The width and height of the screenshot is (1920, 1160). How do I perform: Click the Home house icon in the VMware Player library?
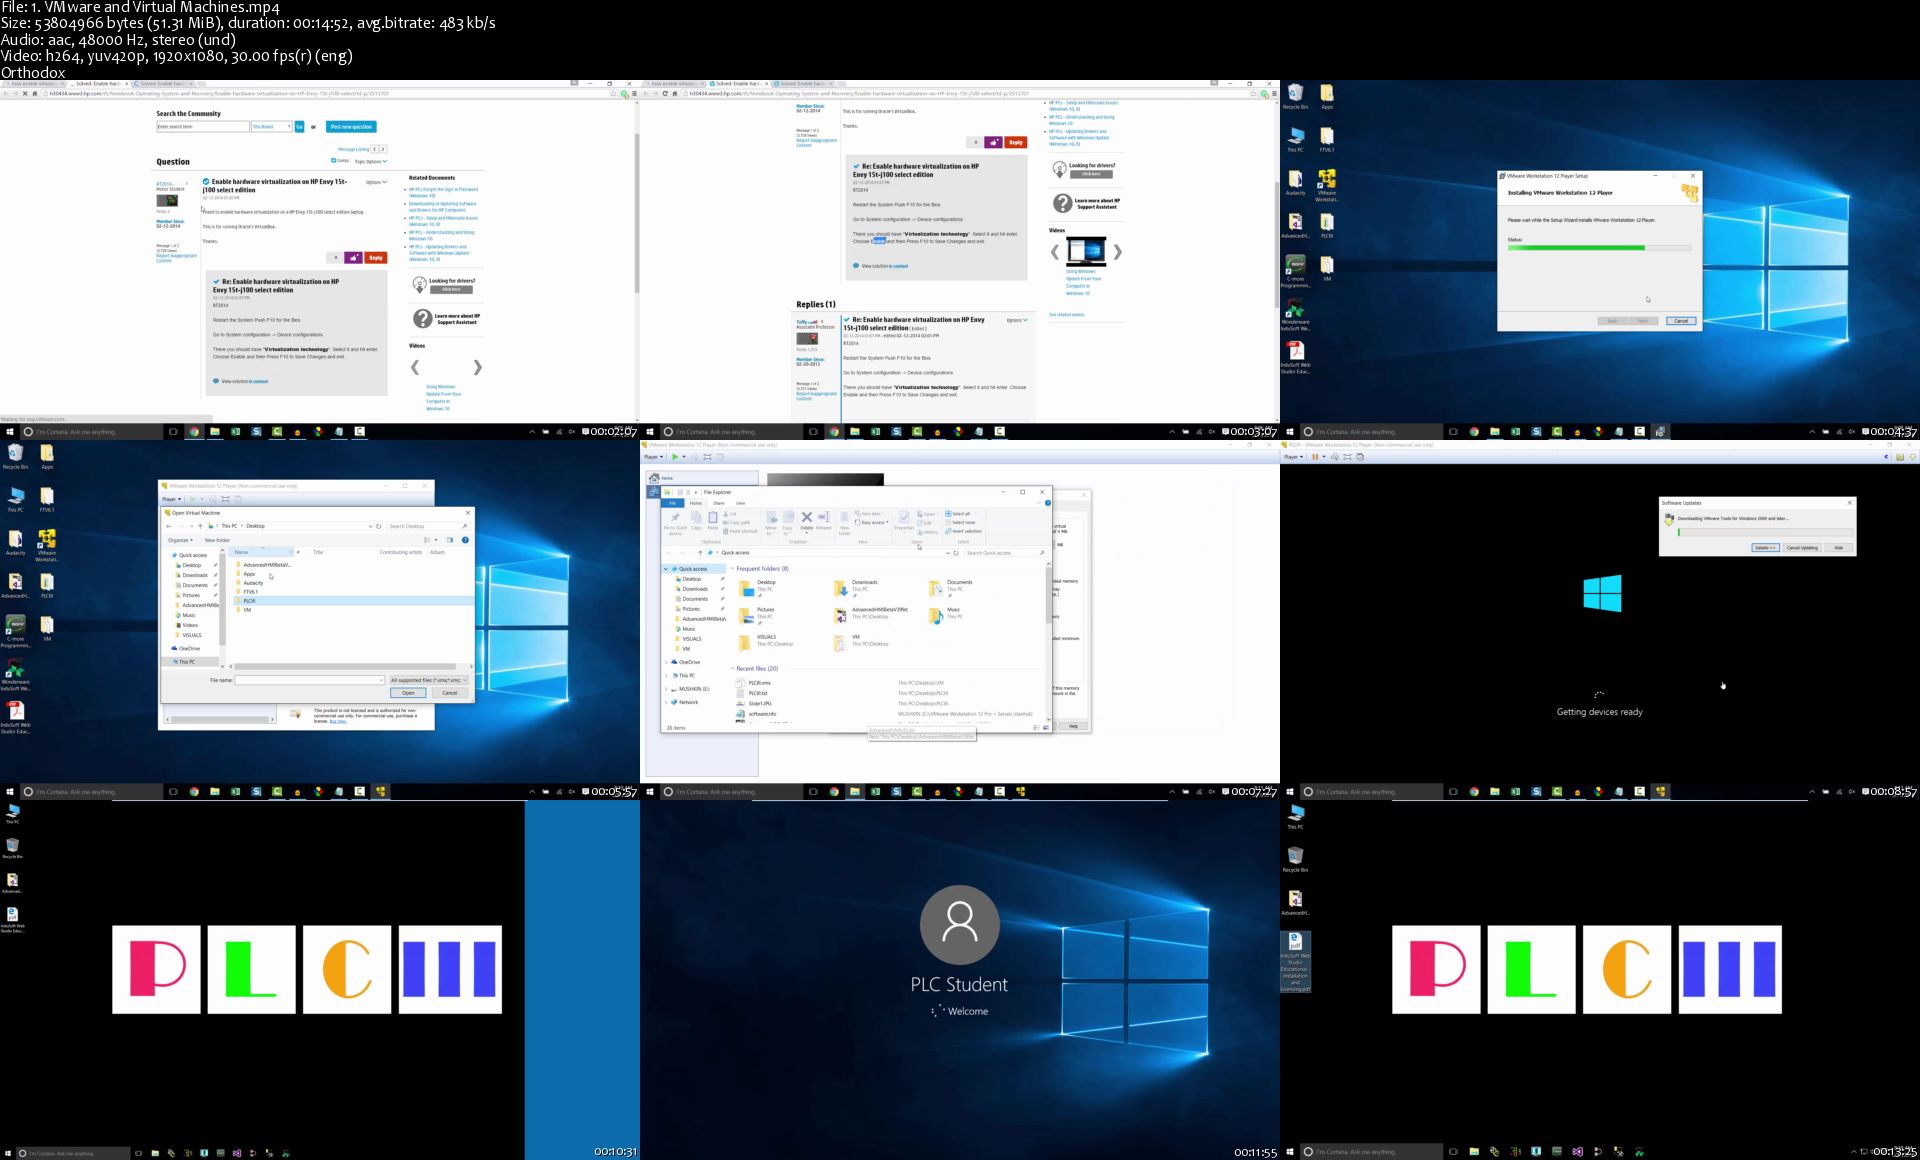pos(655,478)
